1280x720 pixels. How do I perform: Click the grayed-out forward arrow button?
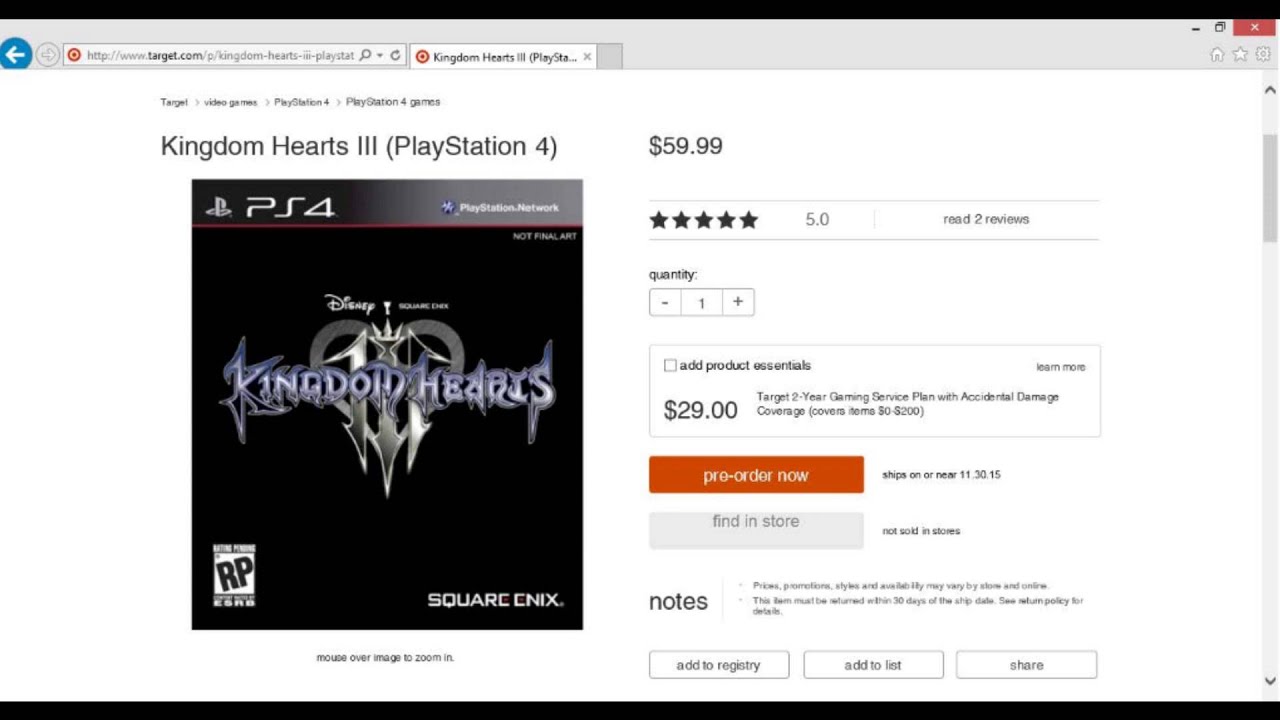click(x=47, y=55)
